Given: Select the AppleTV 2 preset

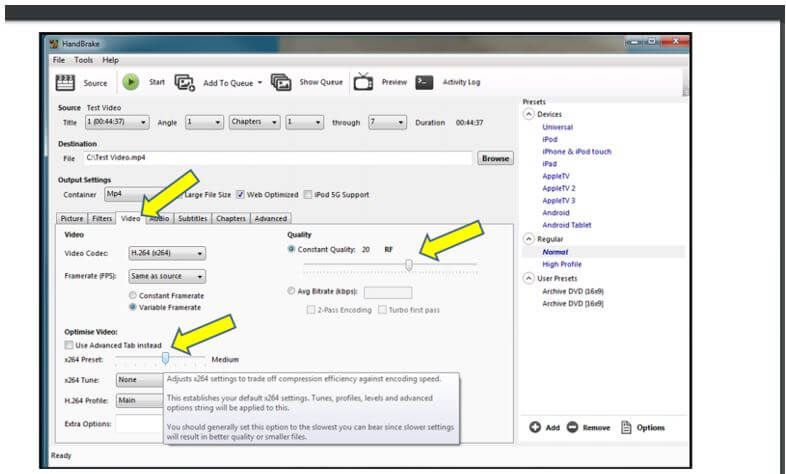Looking at the screenshot, I should pyautogui.click(x=558, y=188).
